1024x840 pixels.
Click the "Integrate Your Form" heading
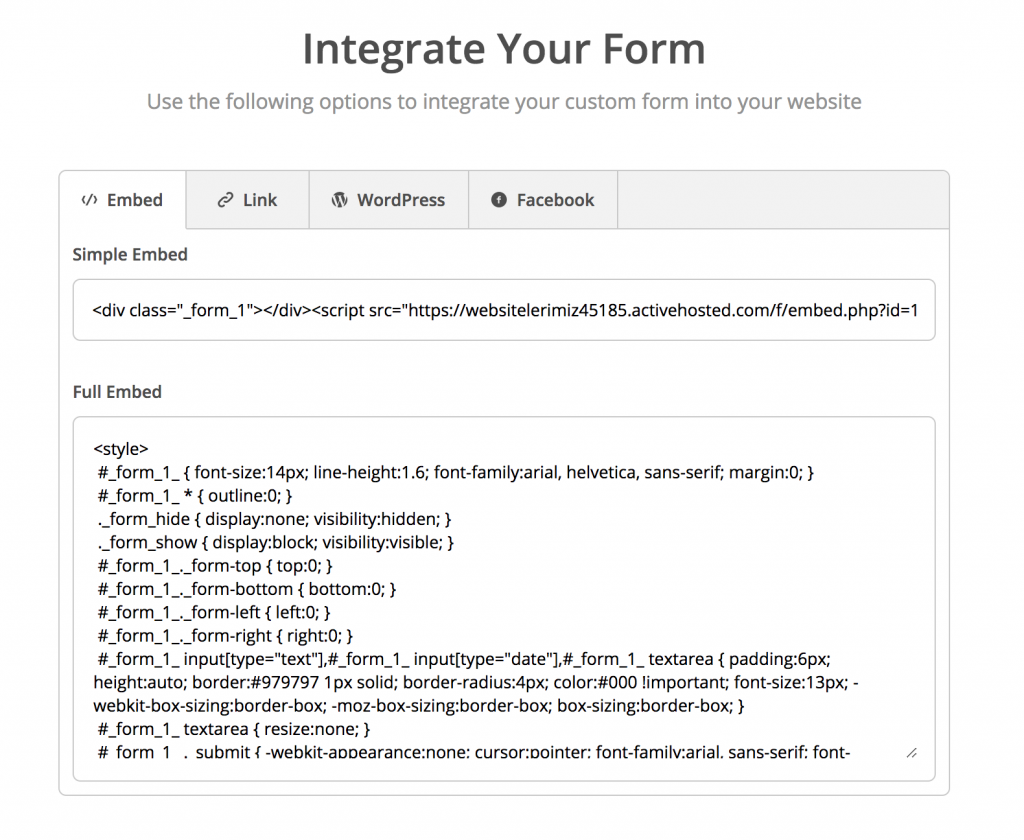pos(504,49)
